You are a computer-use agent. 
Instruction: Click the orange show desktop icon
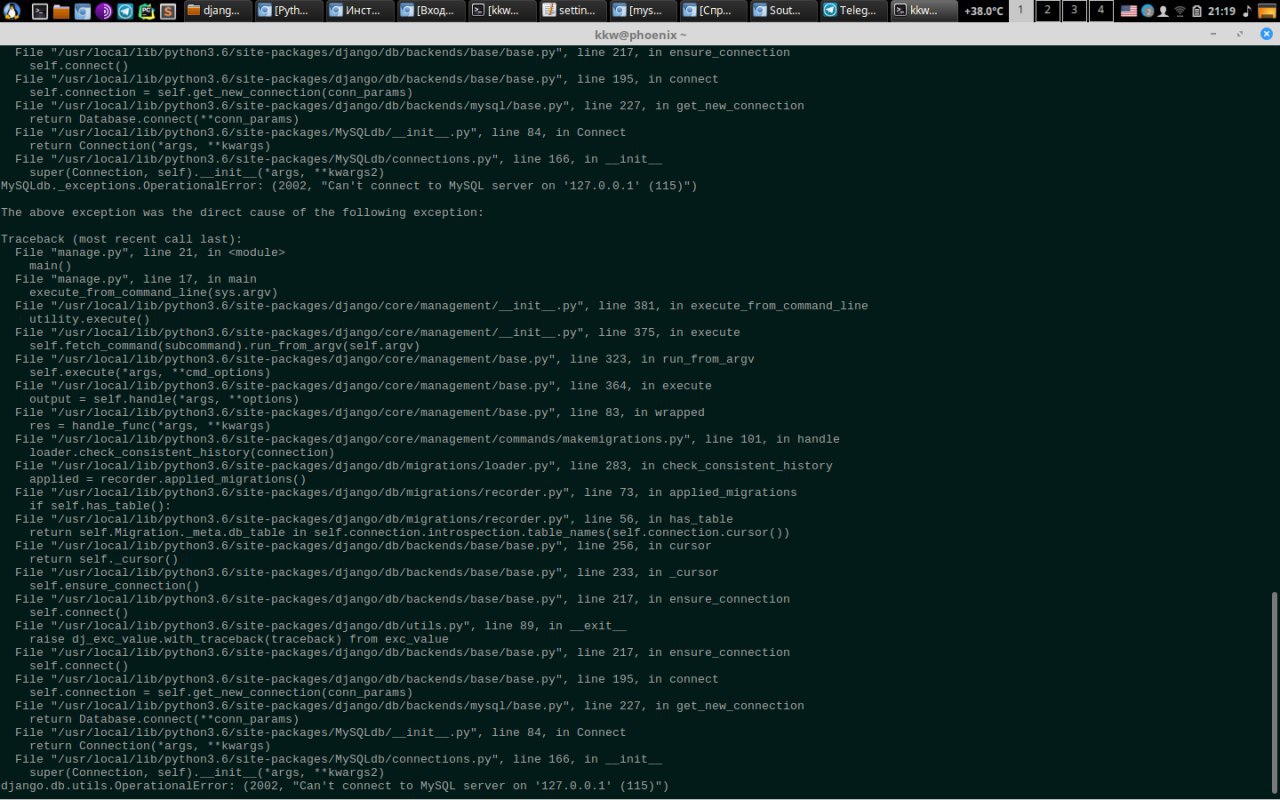click(1267, 11)
